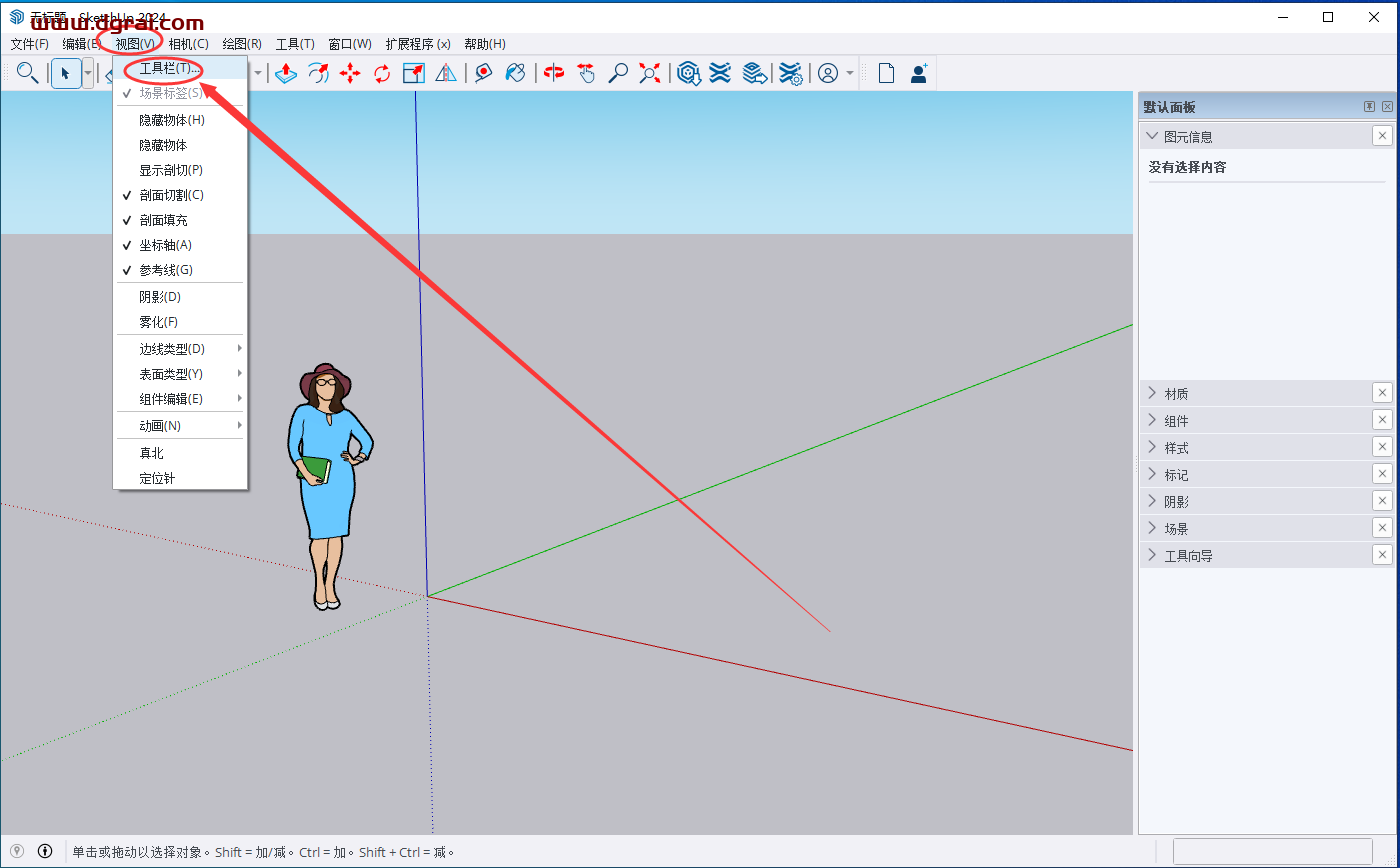Select the Rotate tool

point(382,73)
